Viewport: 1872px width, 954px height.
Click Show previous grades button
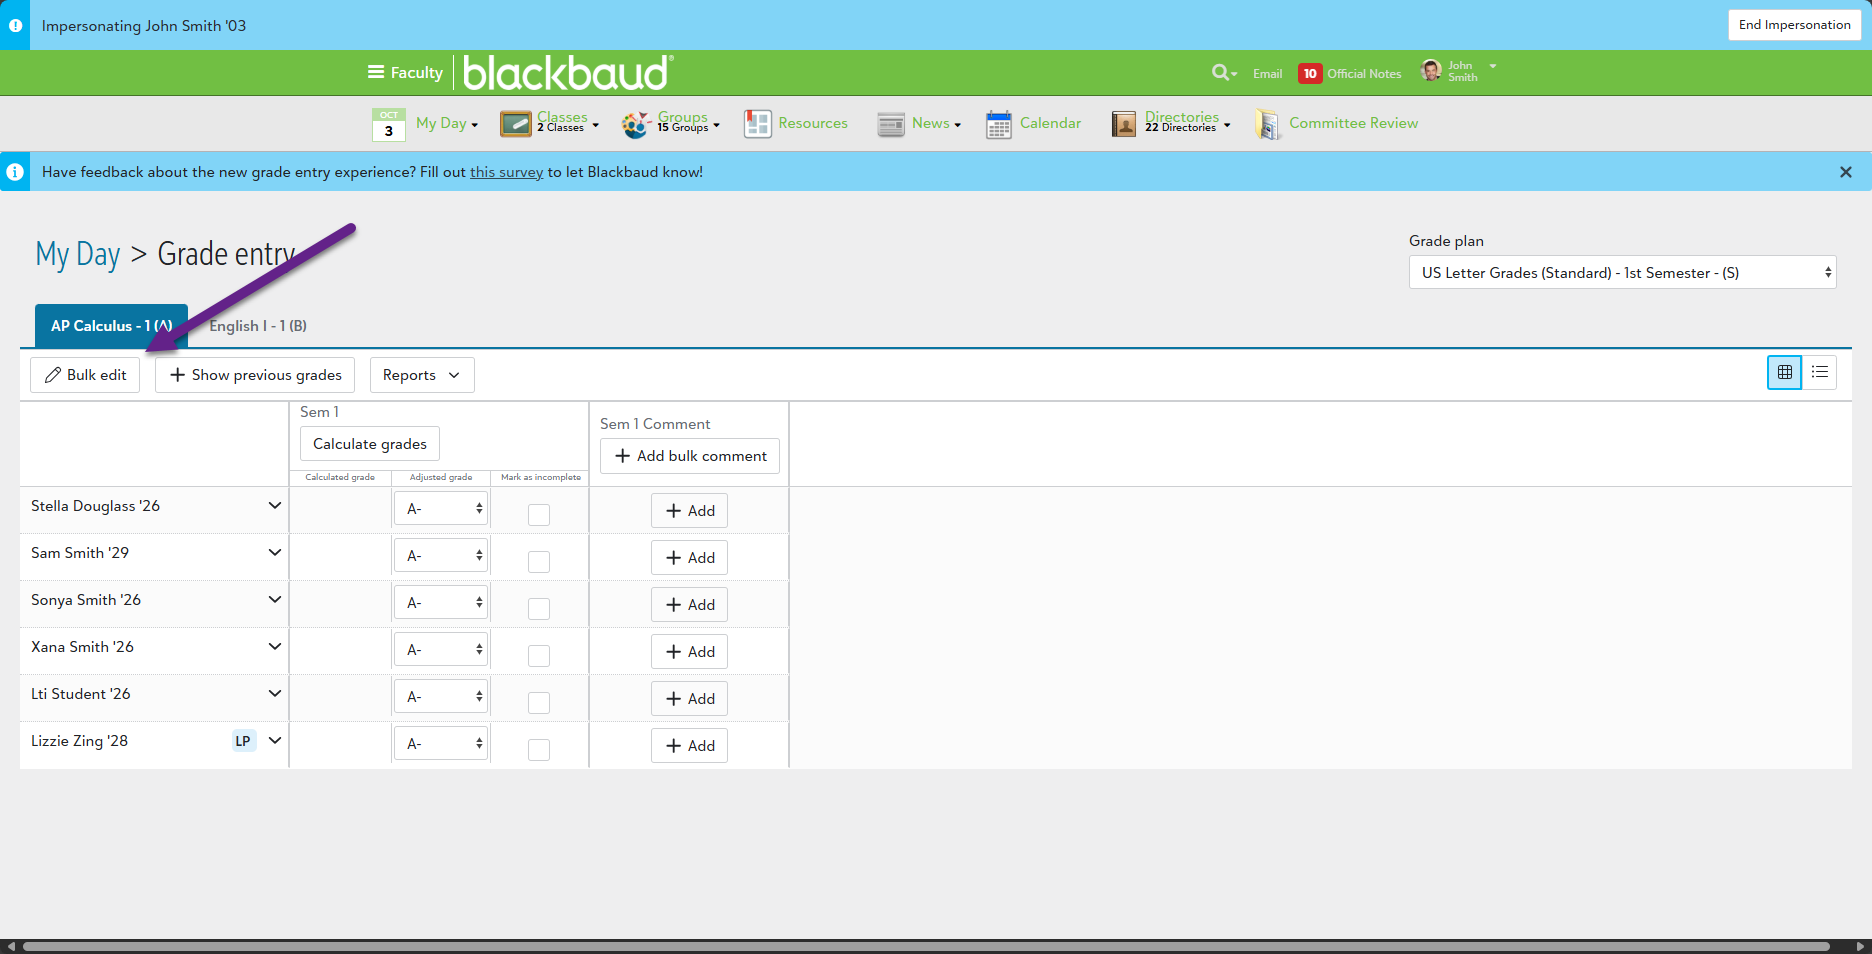(x=255, y=375)
